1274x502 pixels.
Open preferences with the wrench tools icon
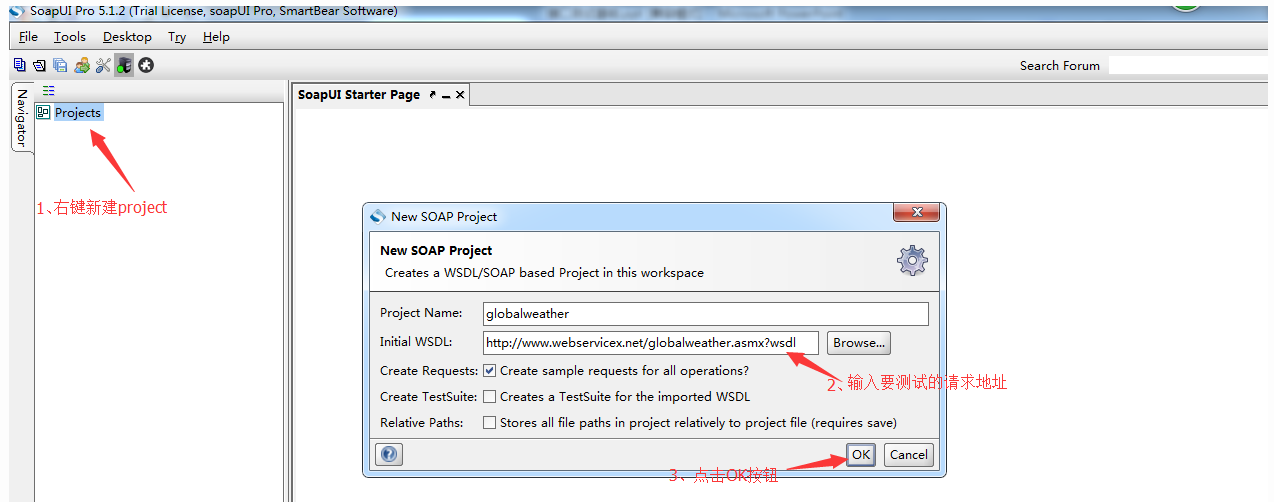coord(103,65)
